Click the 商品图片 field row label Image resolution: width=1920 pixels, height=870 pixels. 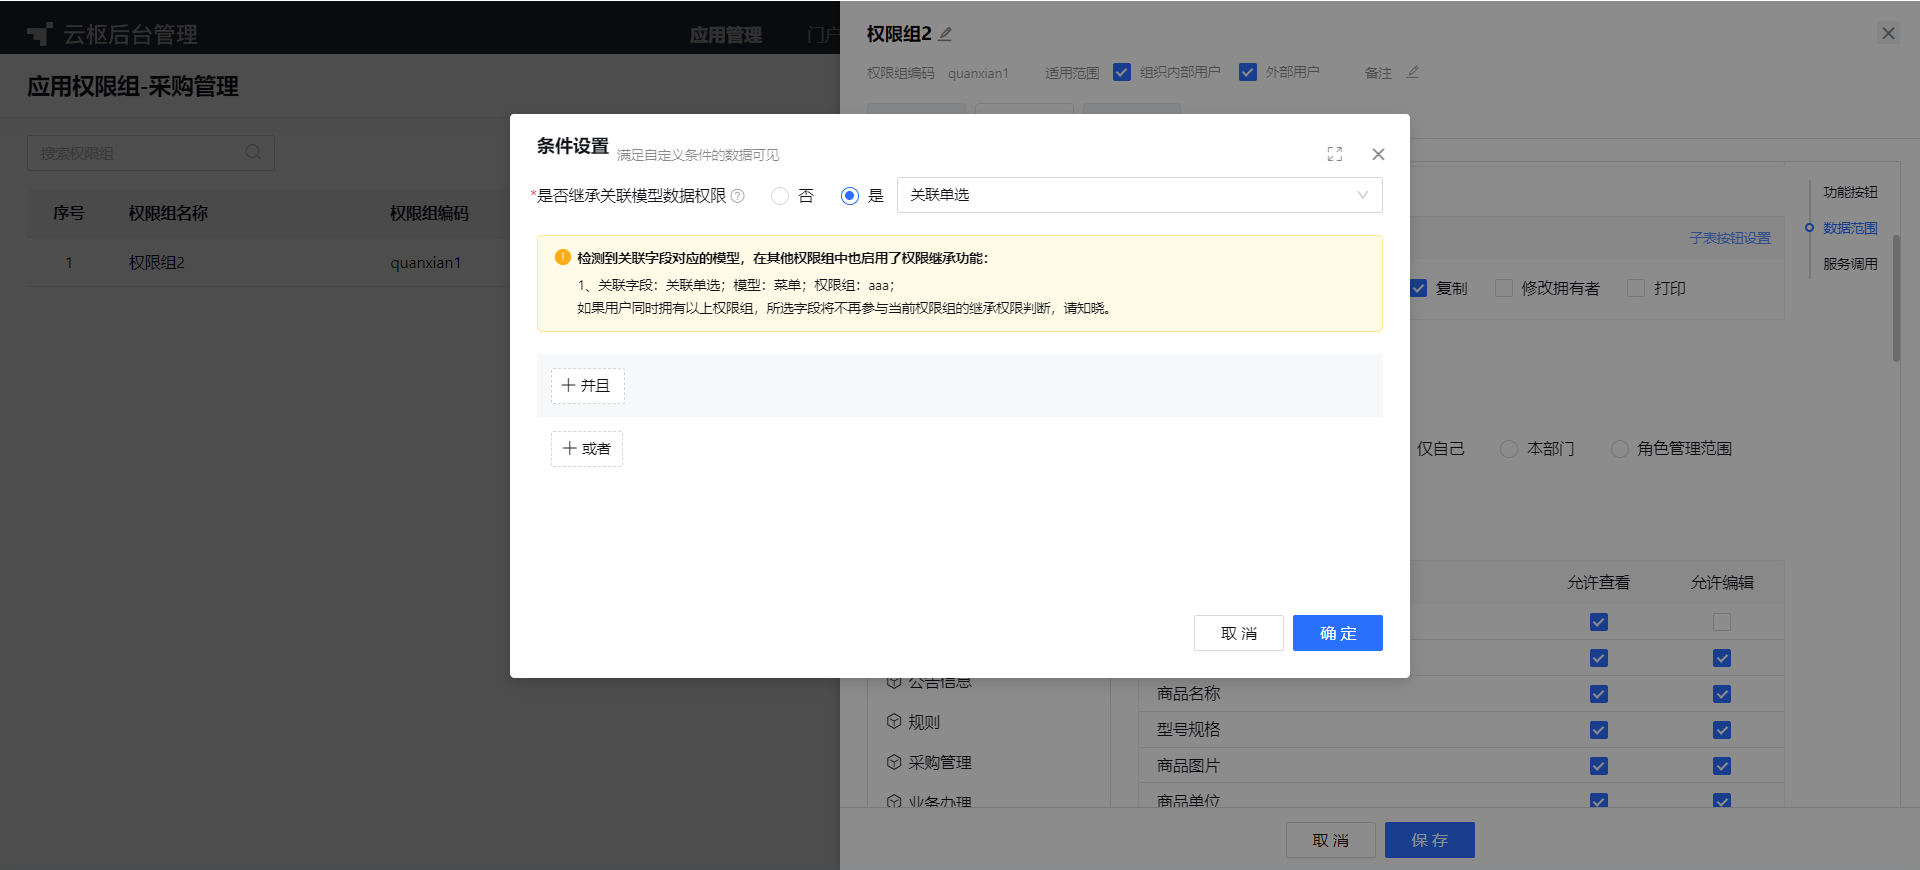[1189, 766]
